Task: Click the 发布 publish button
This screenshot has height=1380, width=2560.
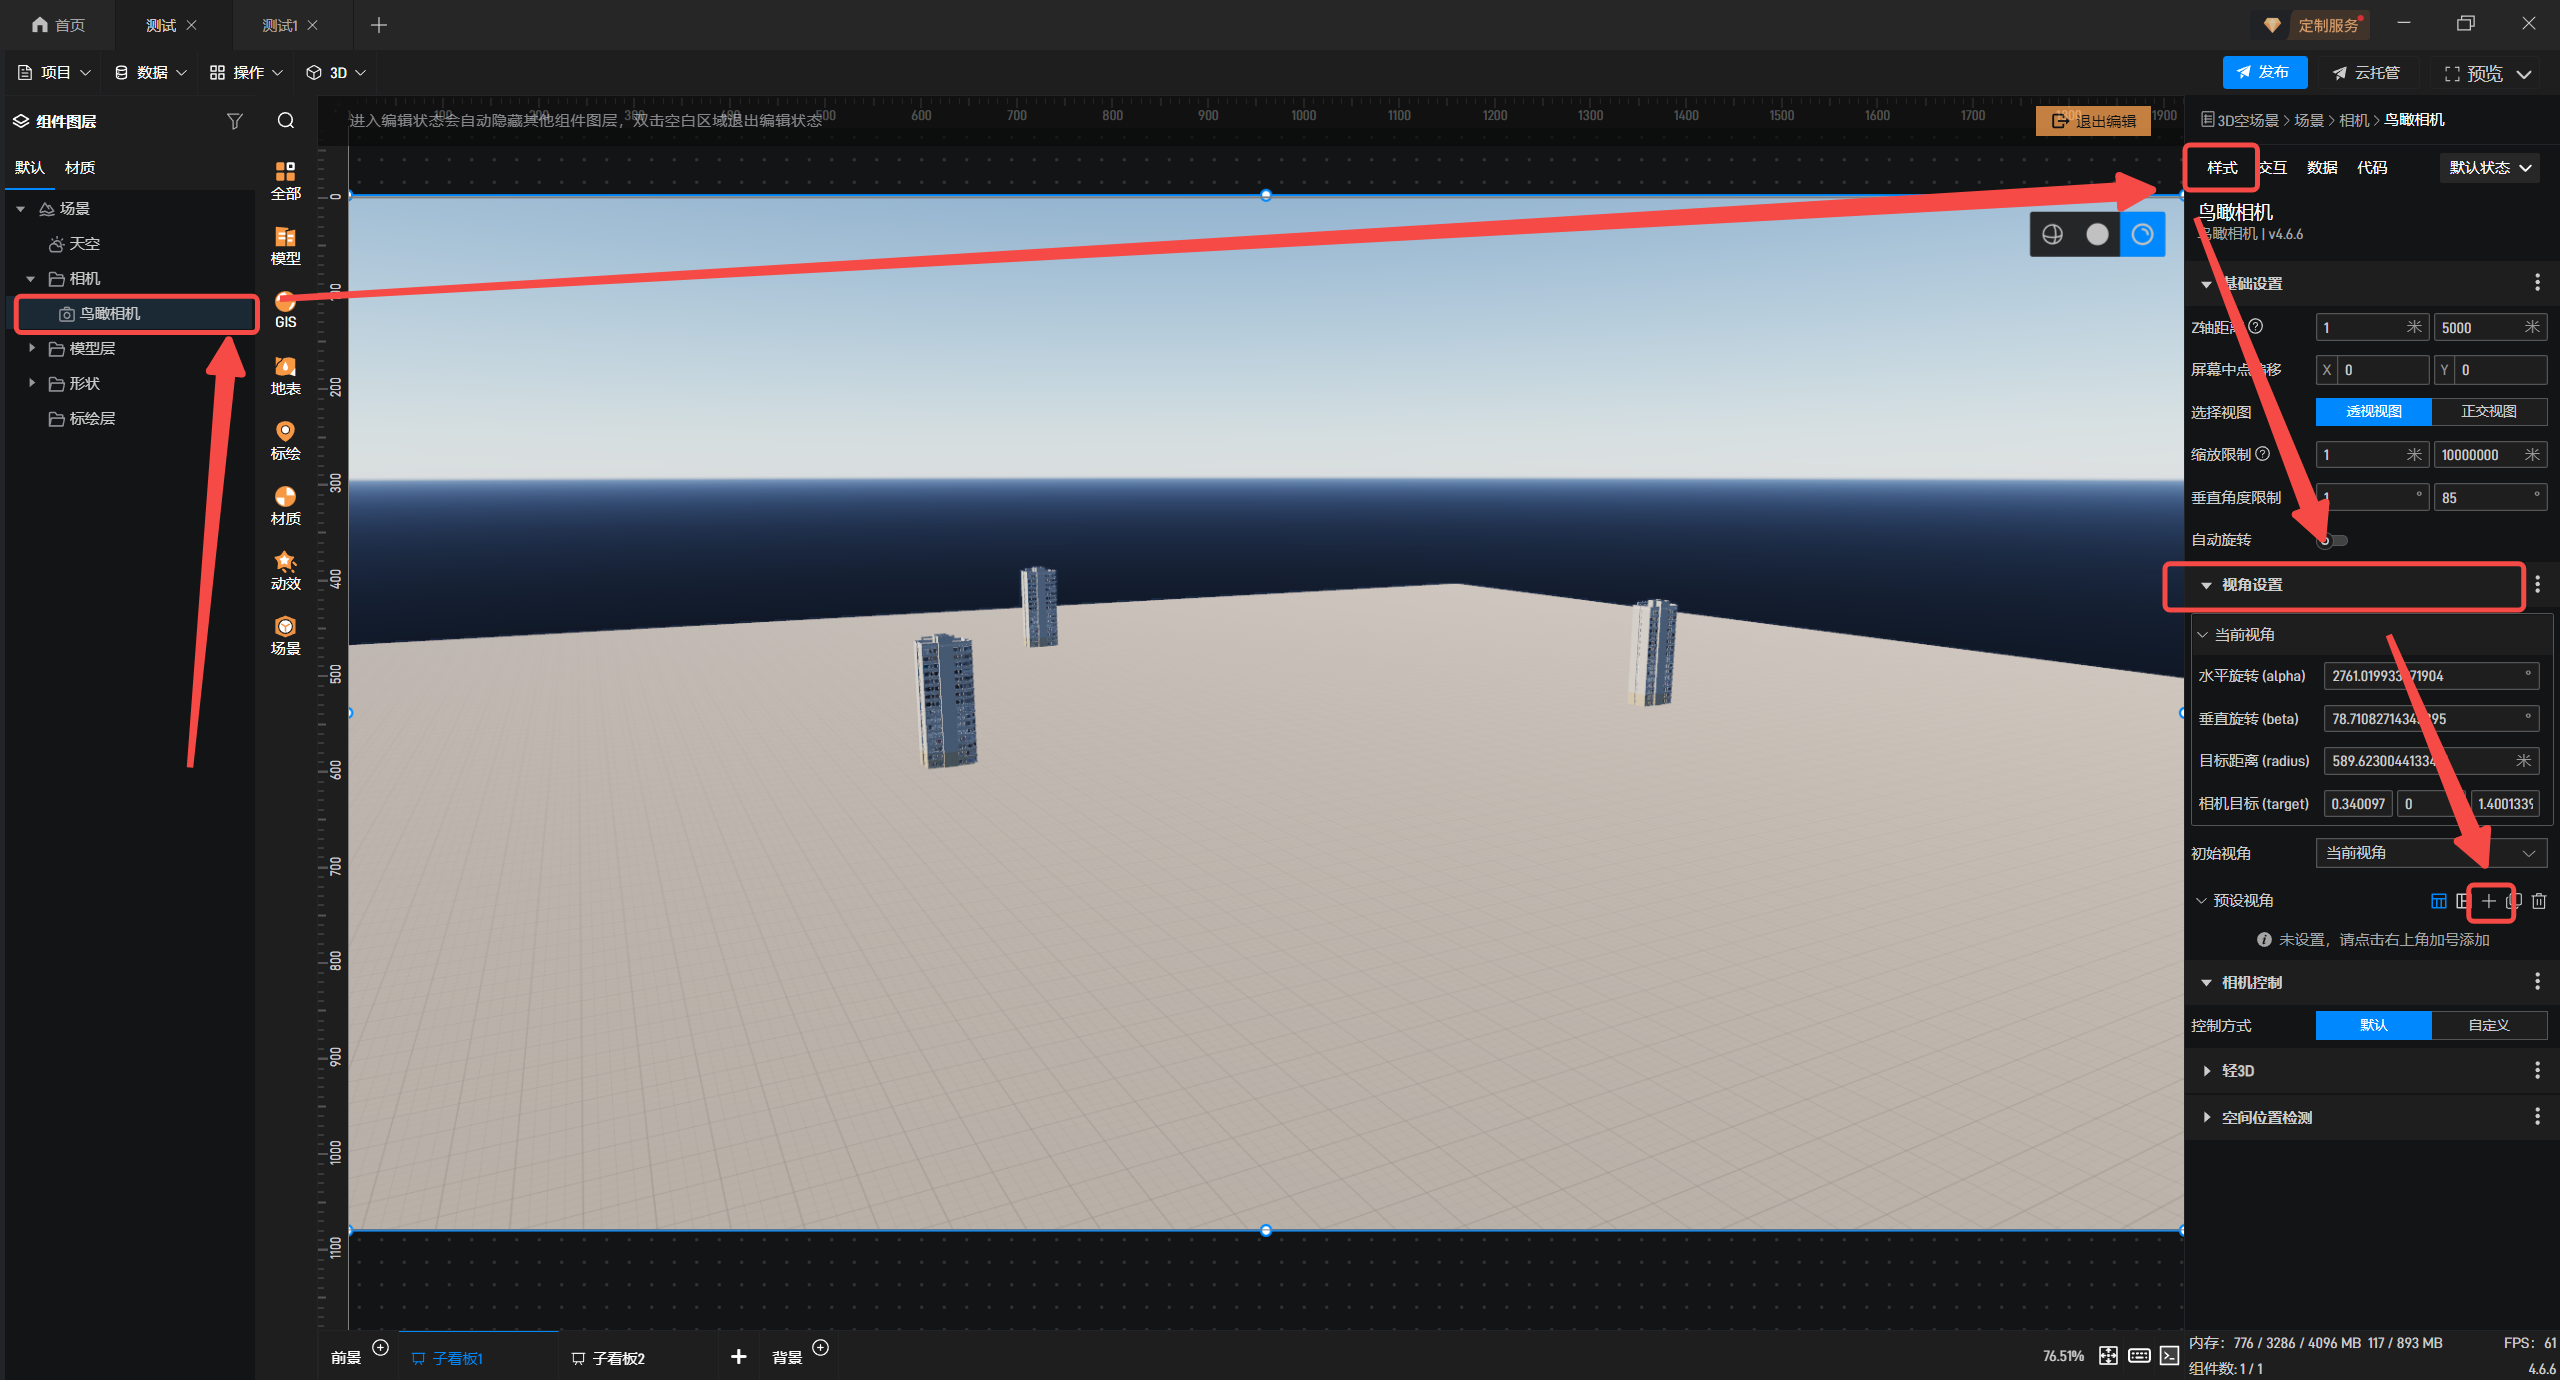Action: tap(2264, 72)
